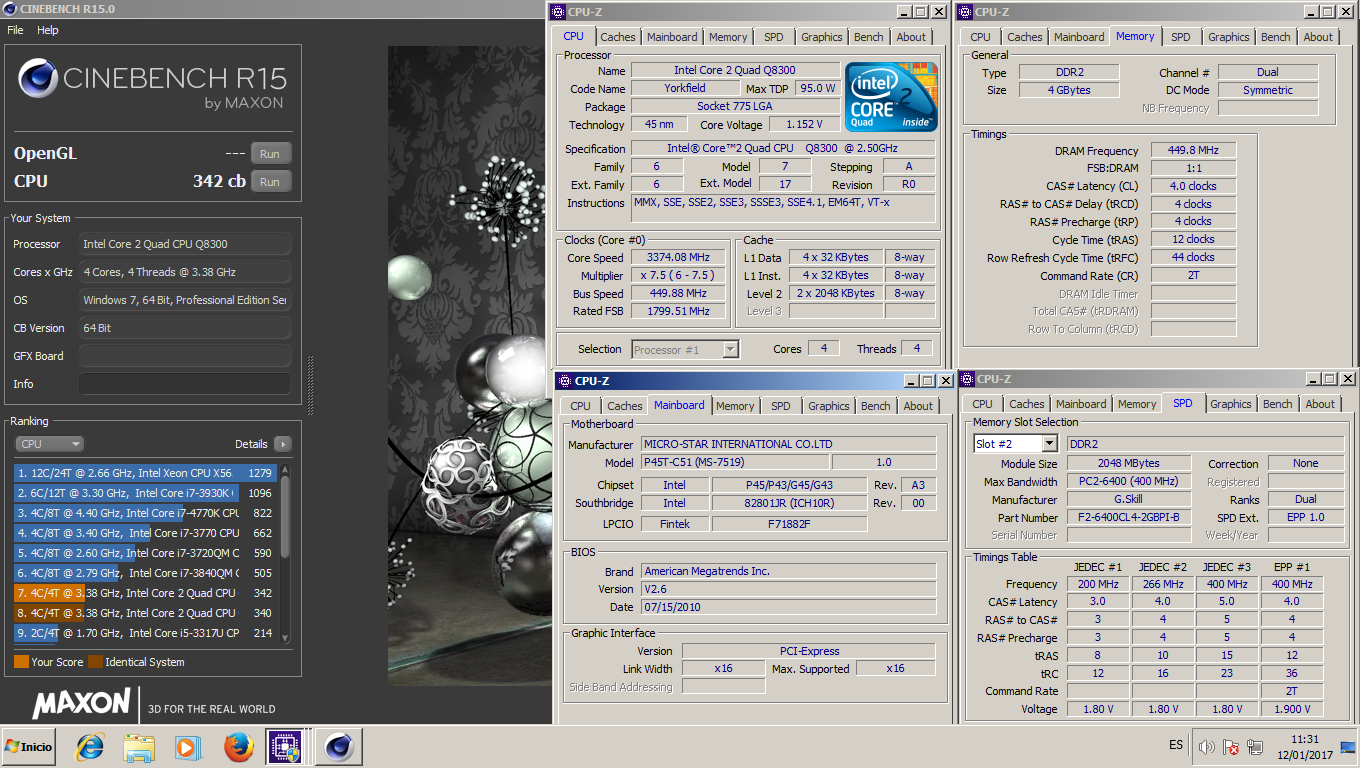Click title bar icon of Memory CPU-Z window

pos(965,12)
